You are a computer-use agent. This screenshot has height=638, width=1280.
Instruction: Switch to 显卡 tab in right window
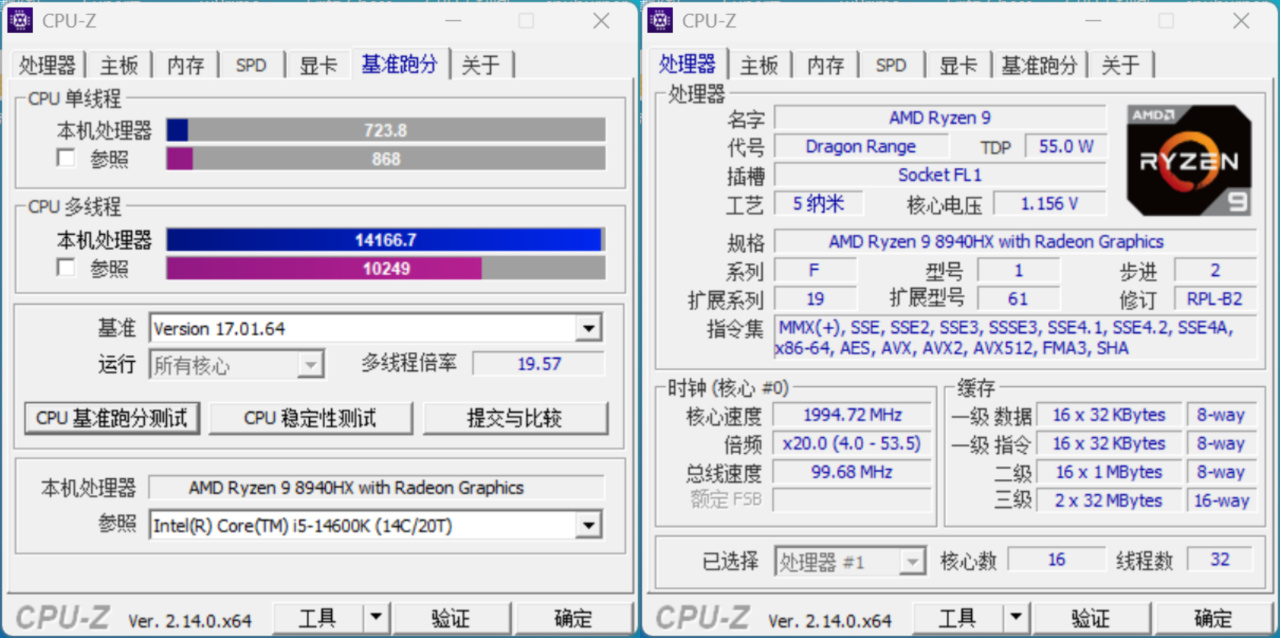958,65
